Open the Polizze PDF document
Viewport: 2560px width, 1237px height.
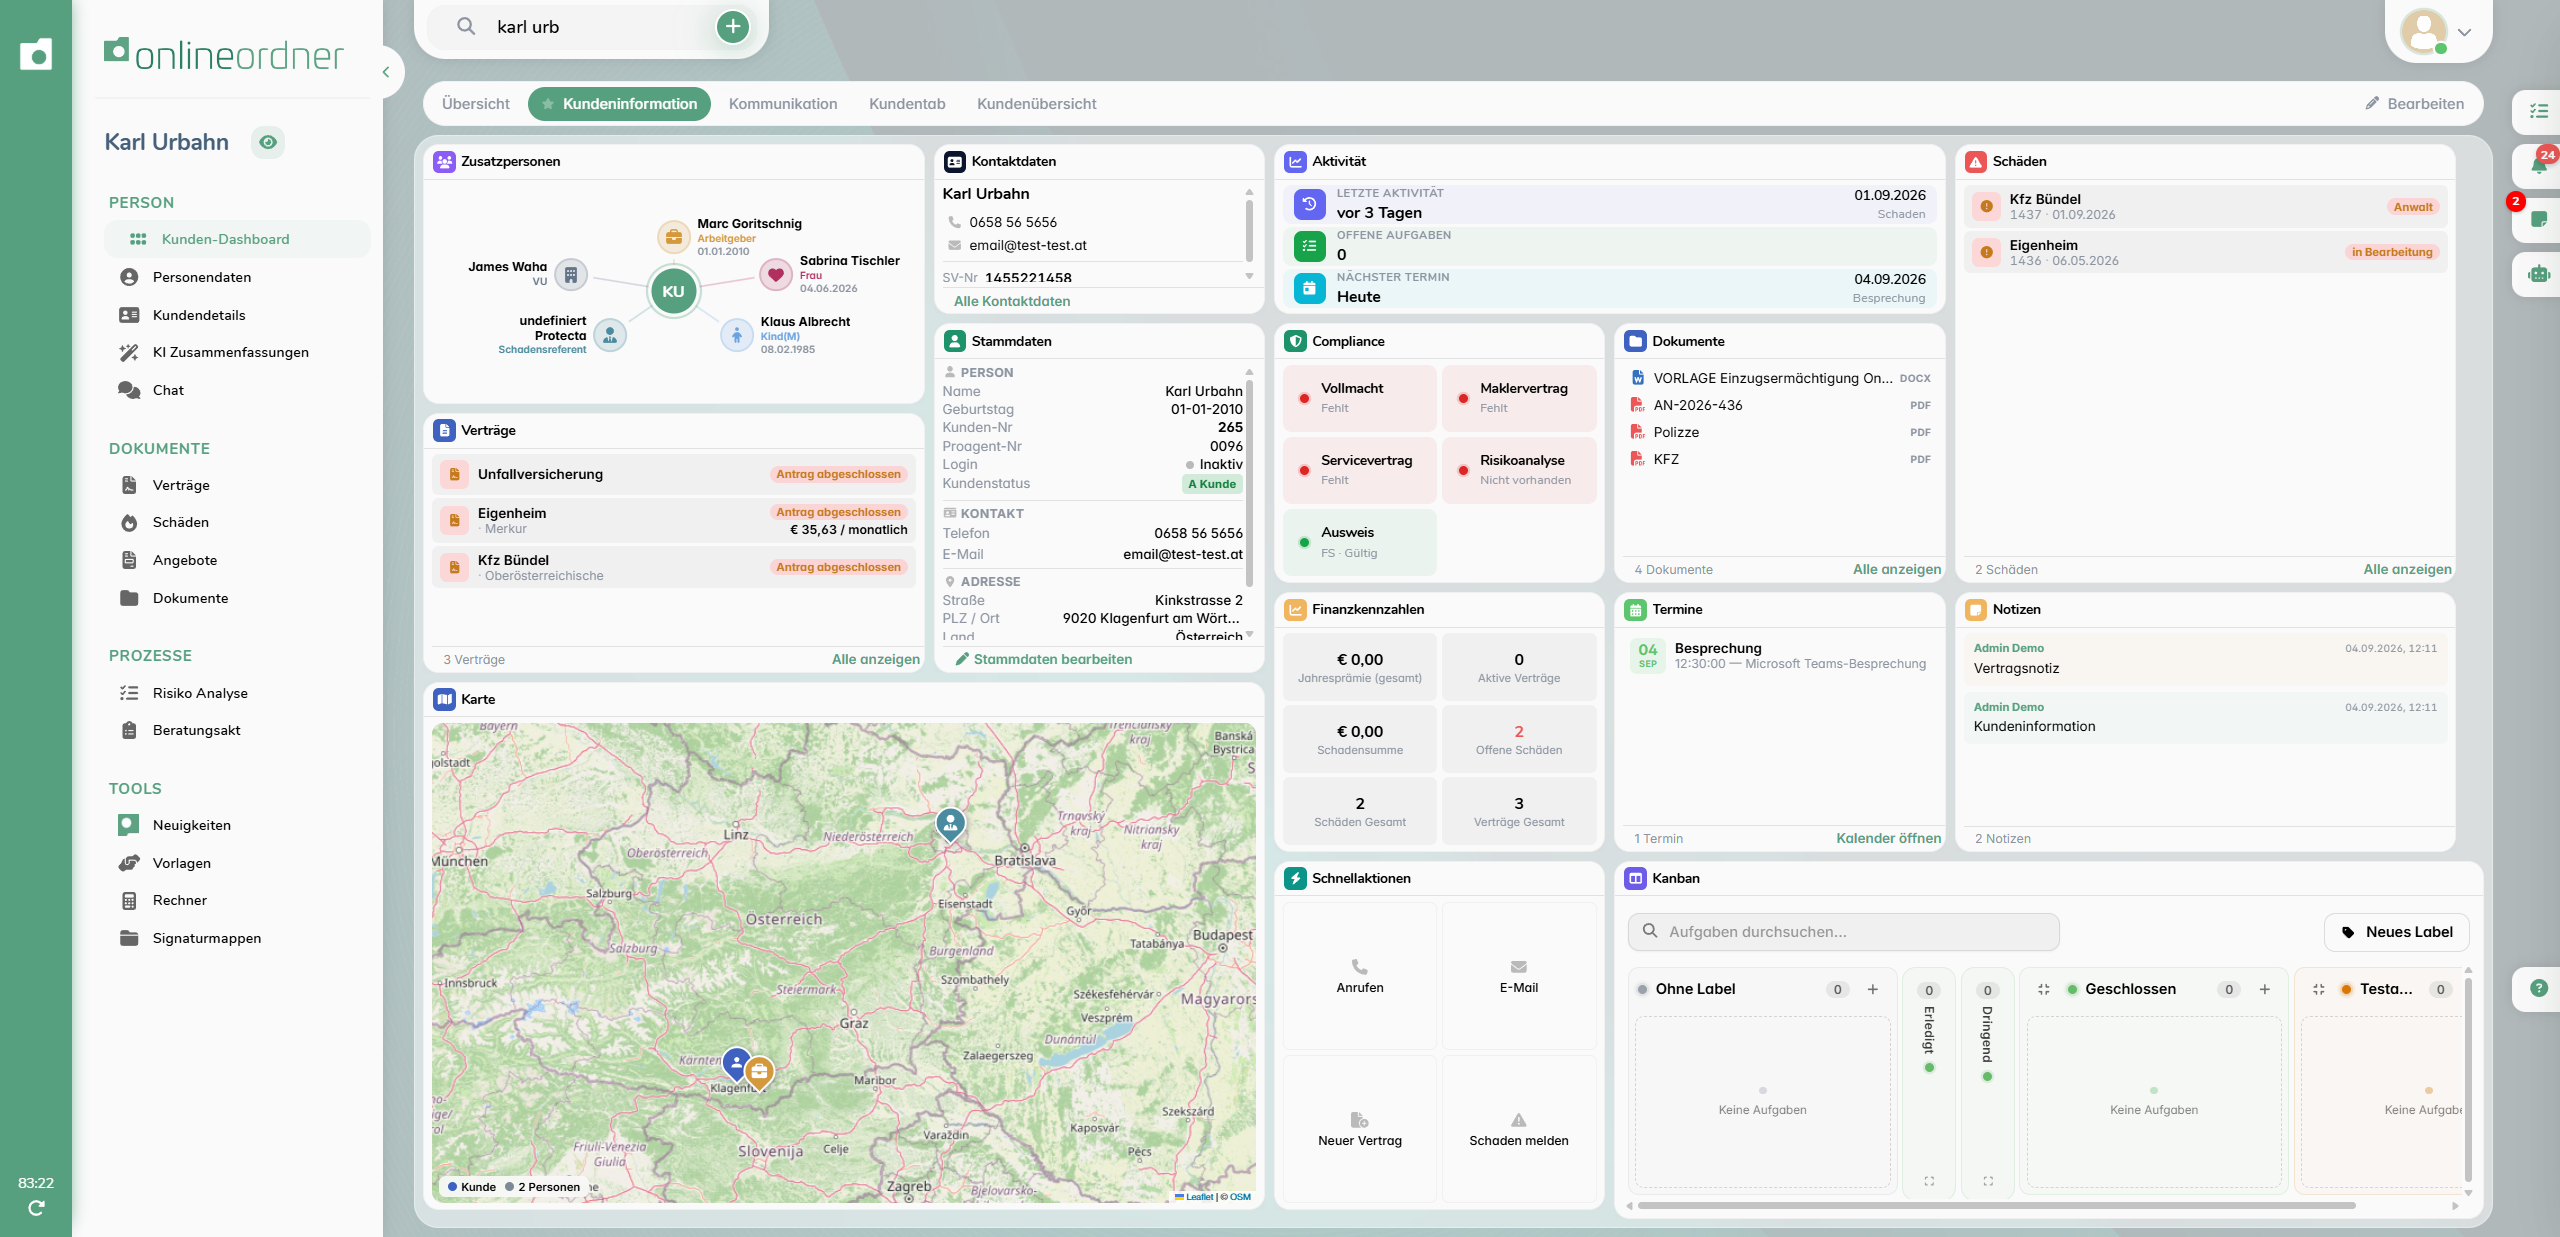coord(1780,432)
